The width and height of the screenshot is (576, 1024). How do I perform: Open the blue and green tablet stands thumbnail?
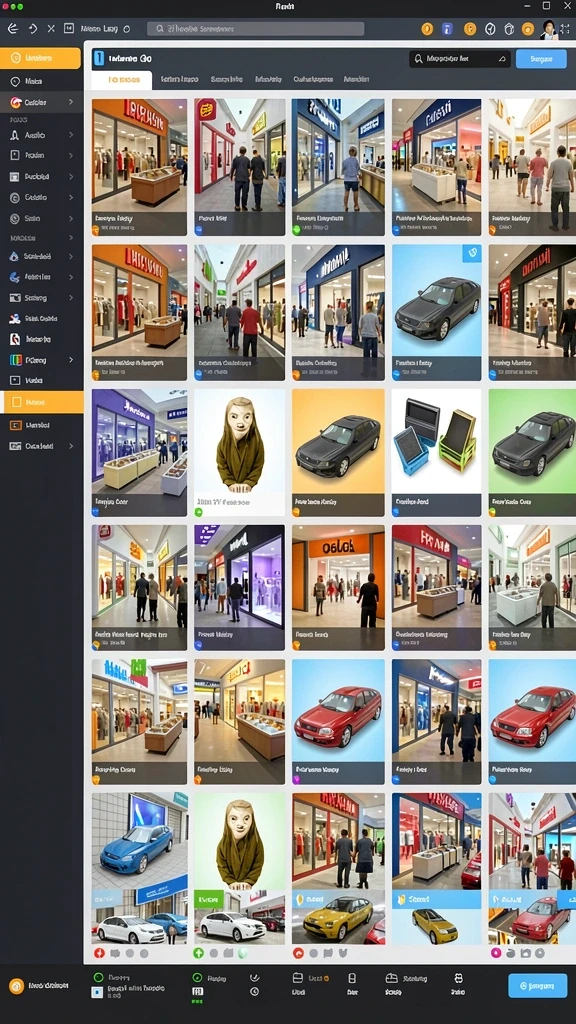436,453
